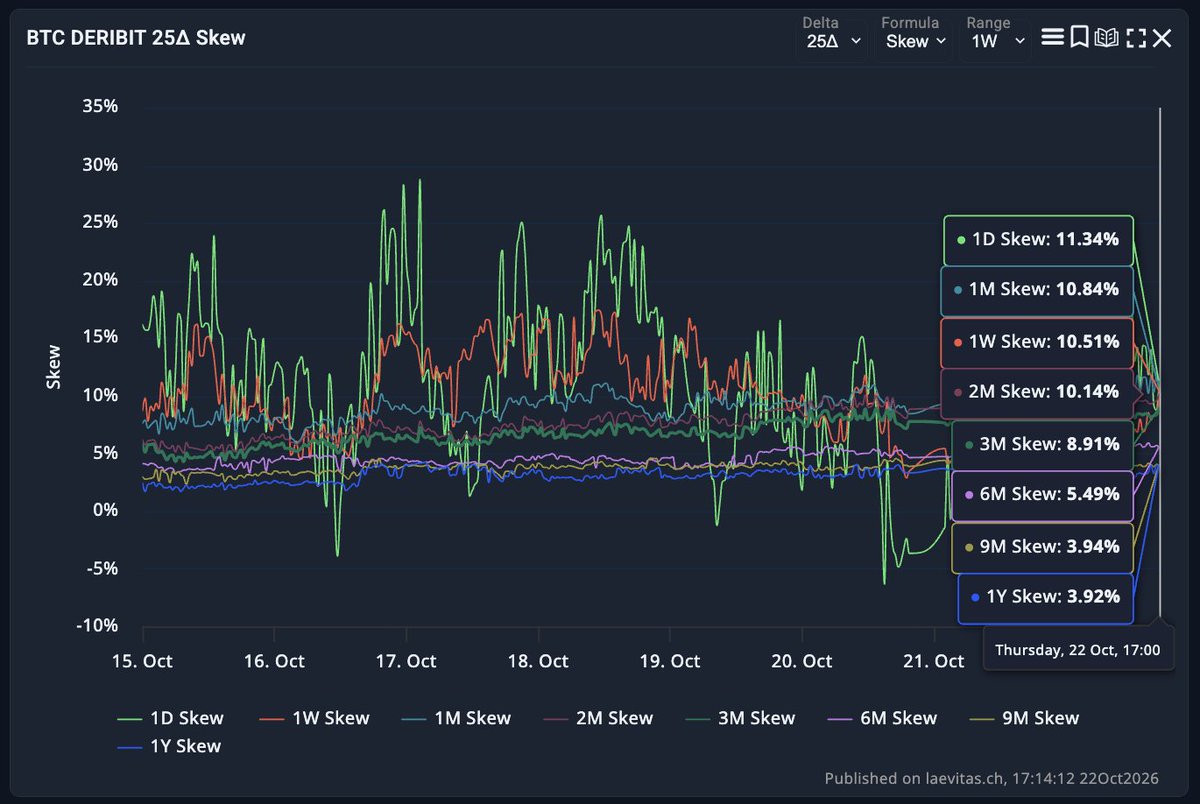Toggle 1M Skew series in legend
Image resolution: width=1200 pixels, height=804 pixels.
[458, 718]
